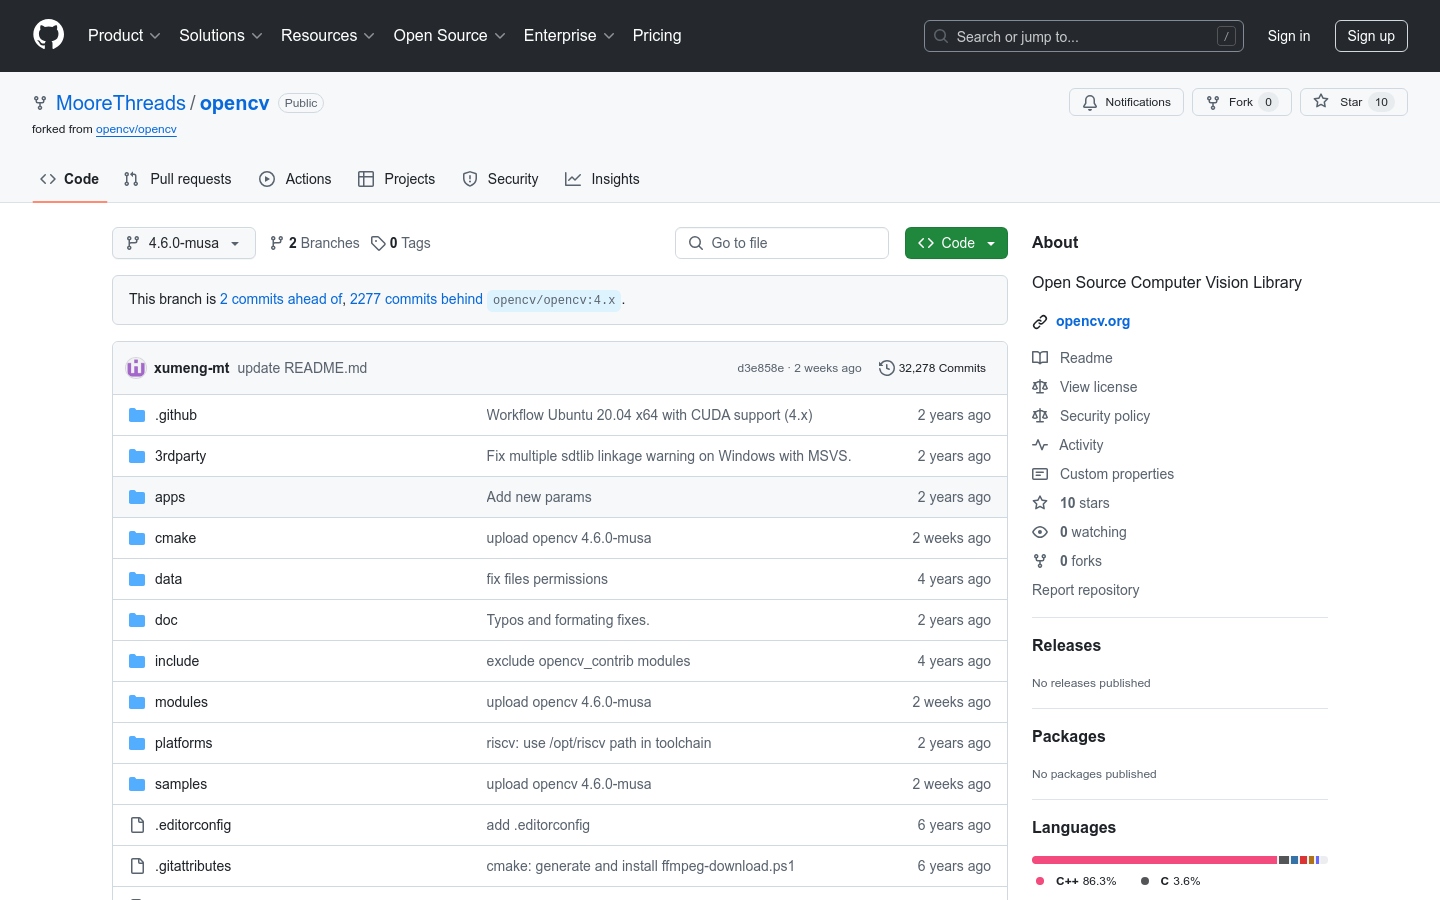The image size is (1440, 900).
Task: Star the opencv repository
Action: pos(1354,102)
